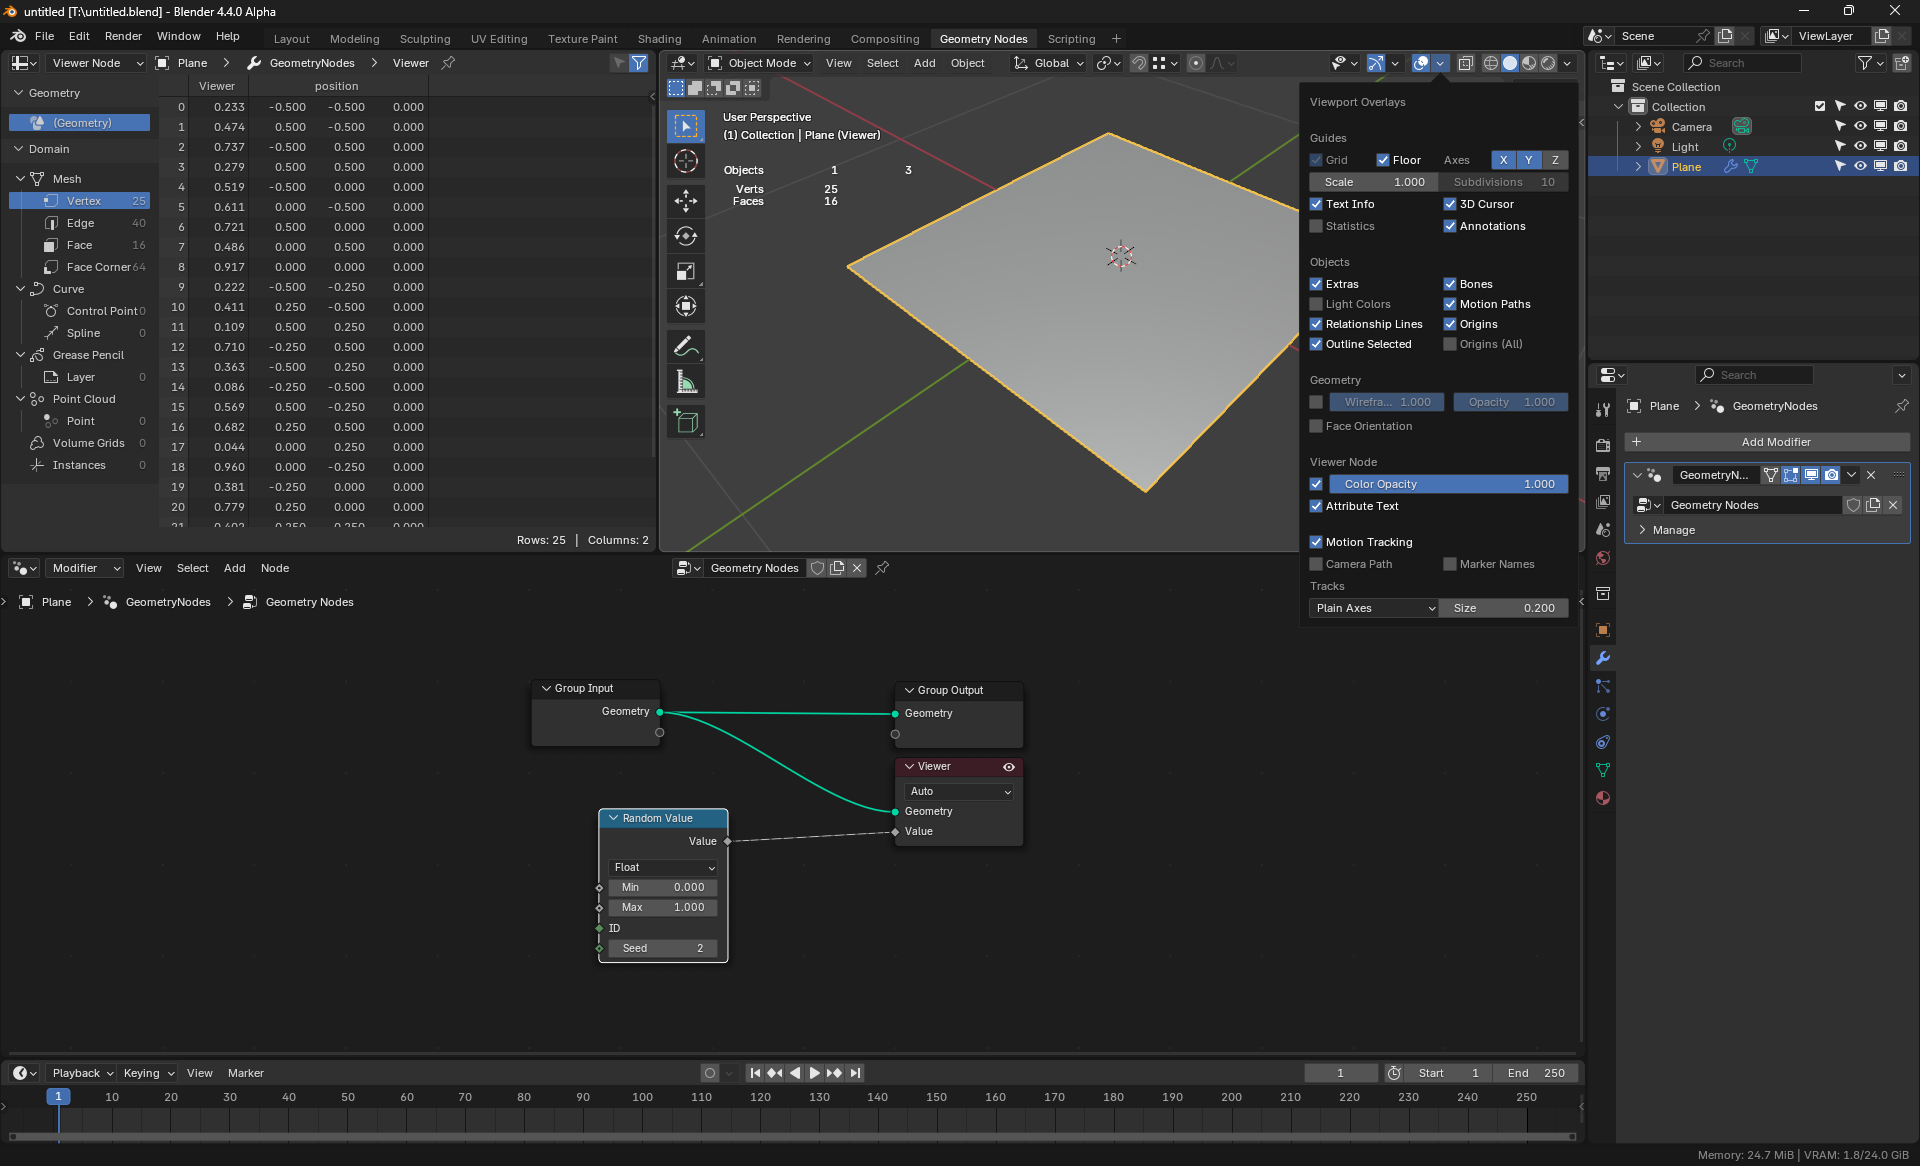Activate the Annotate pencil tool
This screenshot has width=1920, height=1166.
tap(686, 346)
